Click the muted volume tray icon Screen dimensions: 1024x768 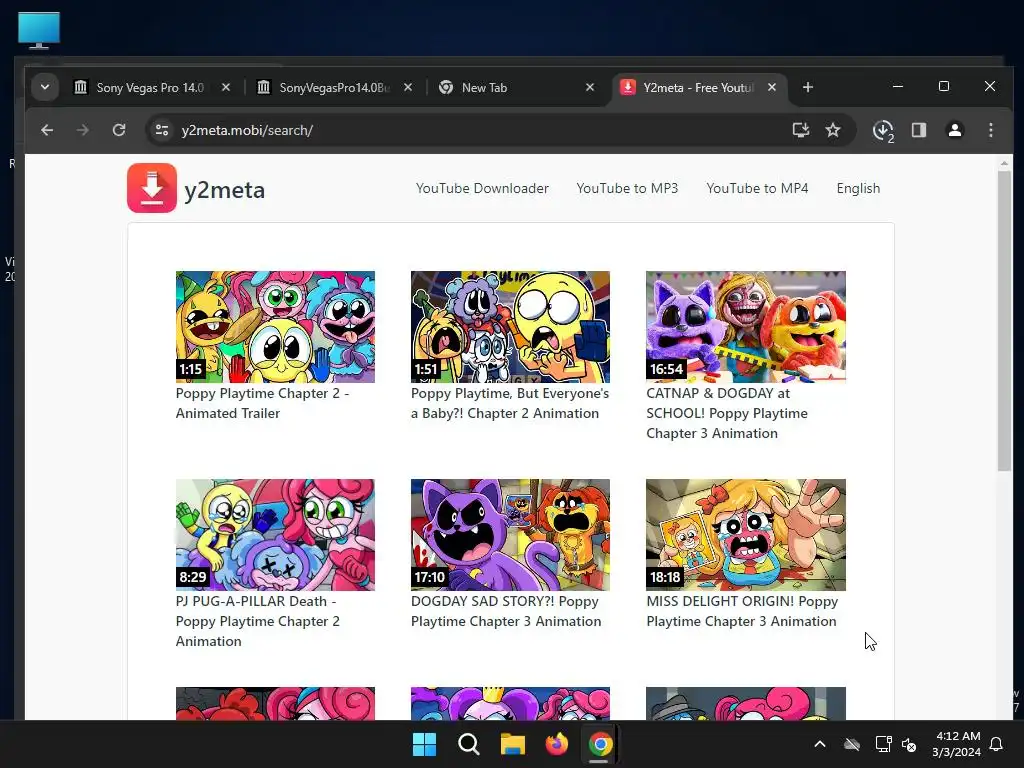tap(909, 744)
